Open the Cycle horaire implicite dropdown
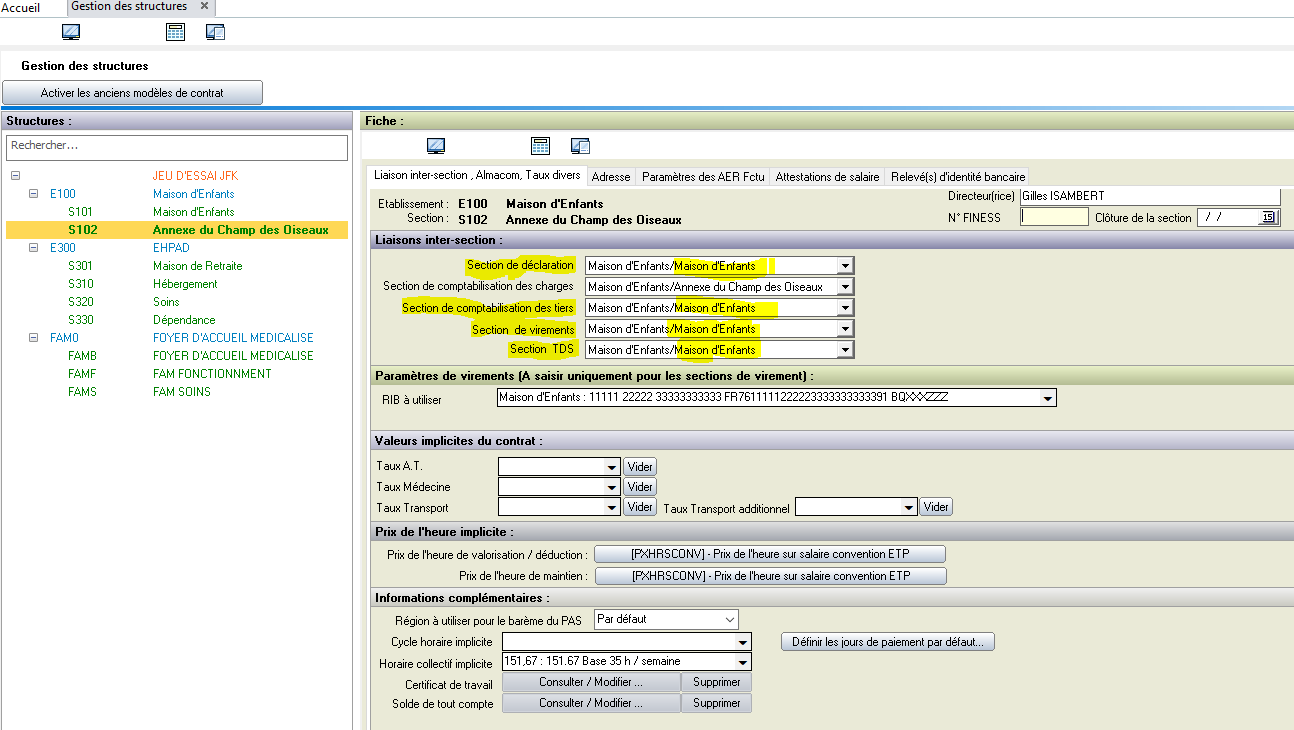Image resolution: width=1294 pixels, height=730 pixels. 743,642
